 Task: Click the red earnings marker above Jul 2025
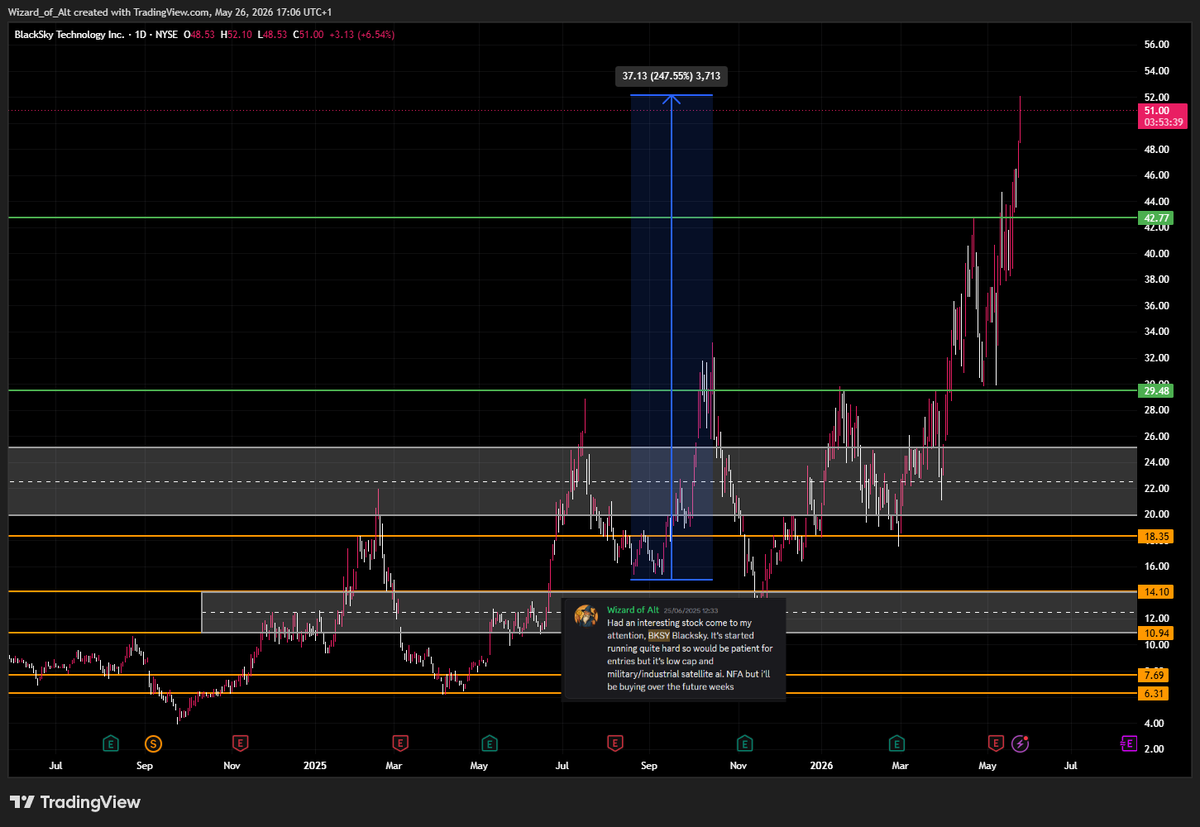click(x=616, y=743)
